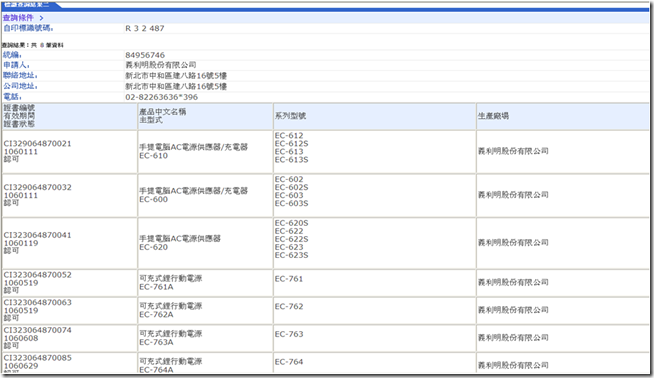
Task: Select phone number 02-82263636*396
Action: tap(161, 97)
